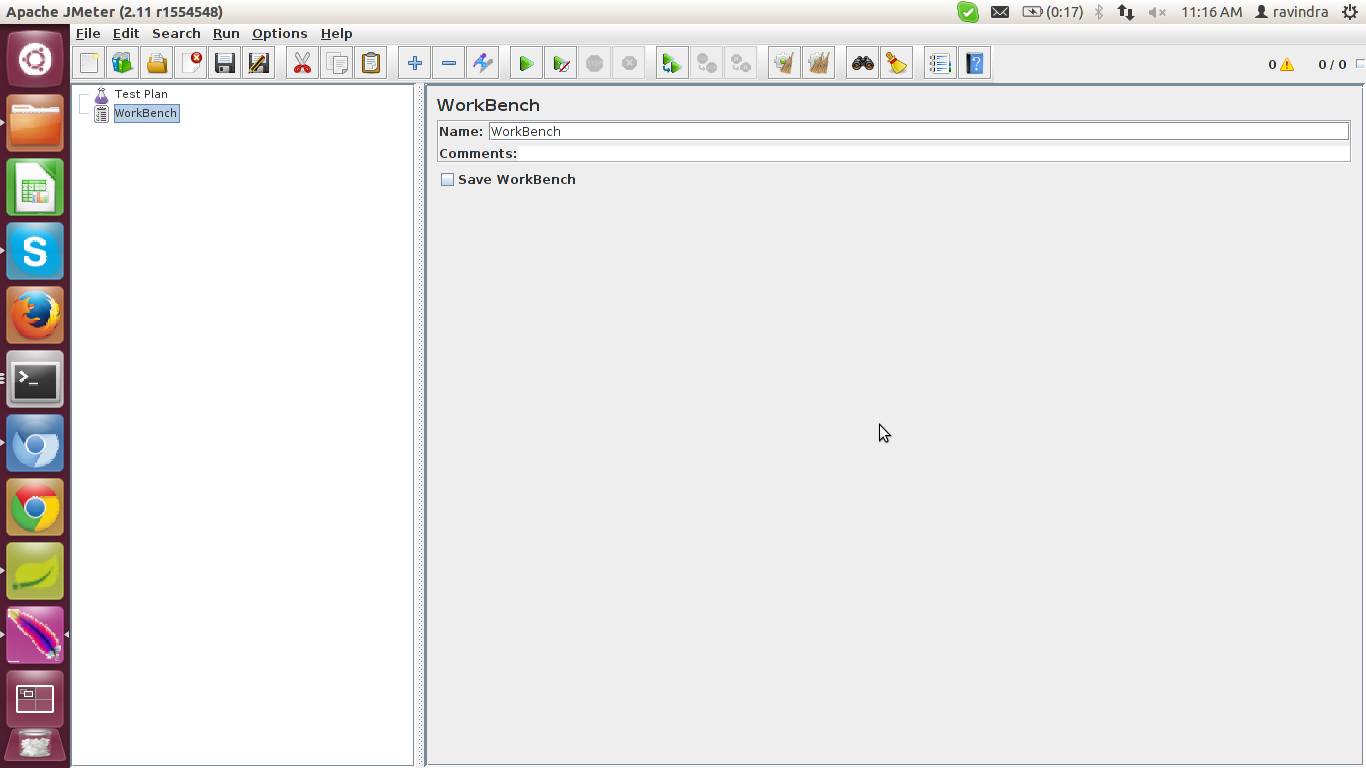Launch Google Chrome from the dock
The width and height of the screenshot is (1366, 768).
pos(35,507)
